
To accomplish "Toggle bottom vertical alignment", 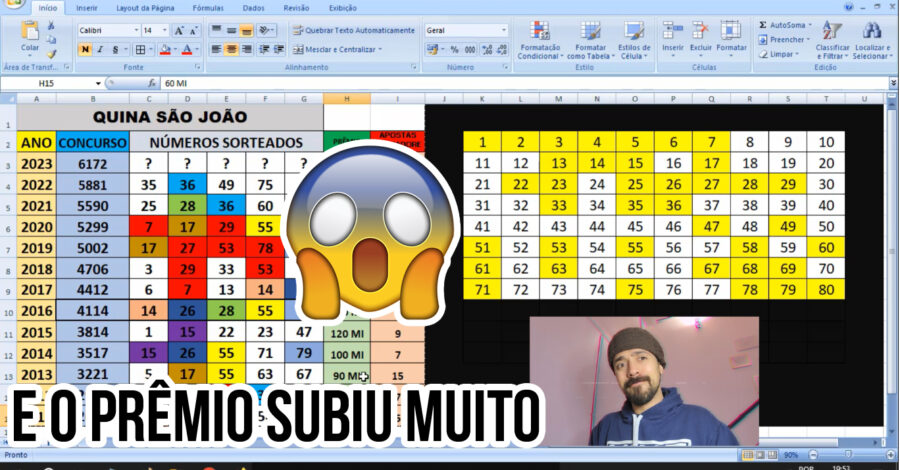I will click(x=246, y=30).
